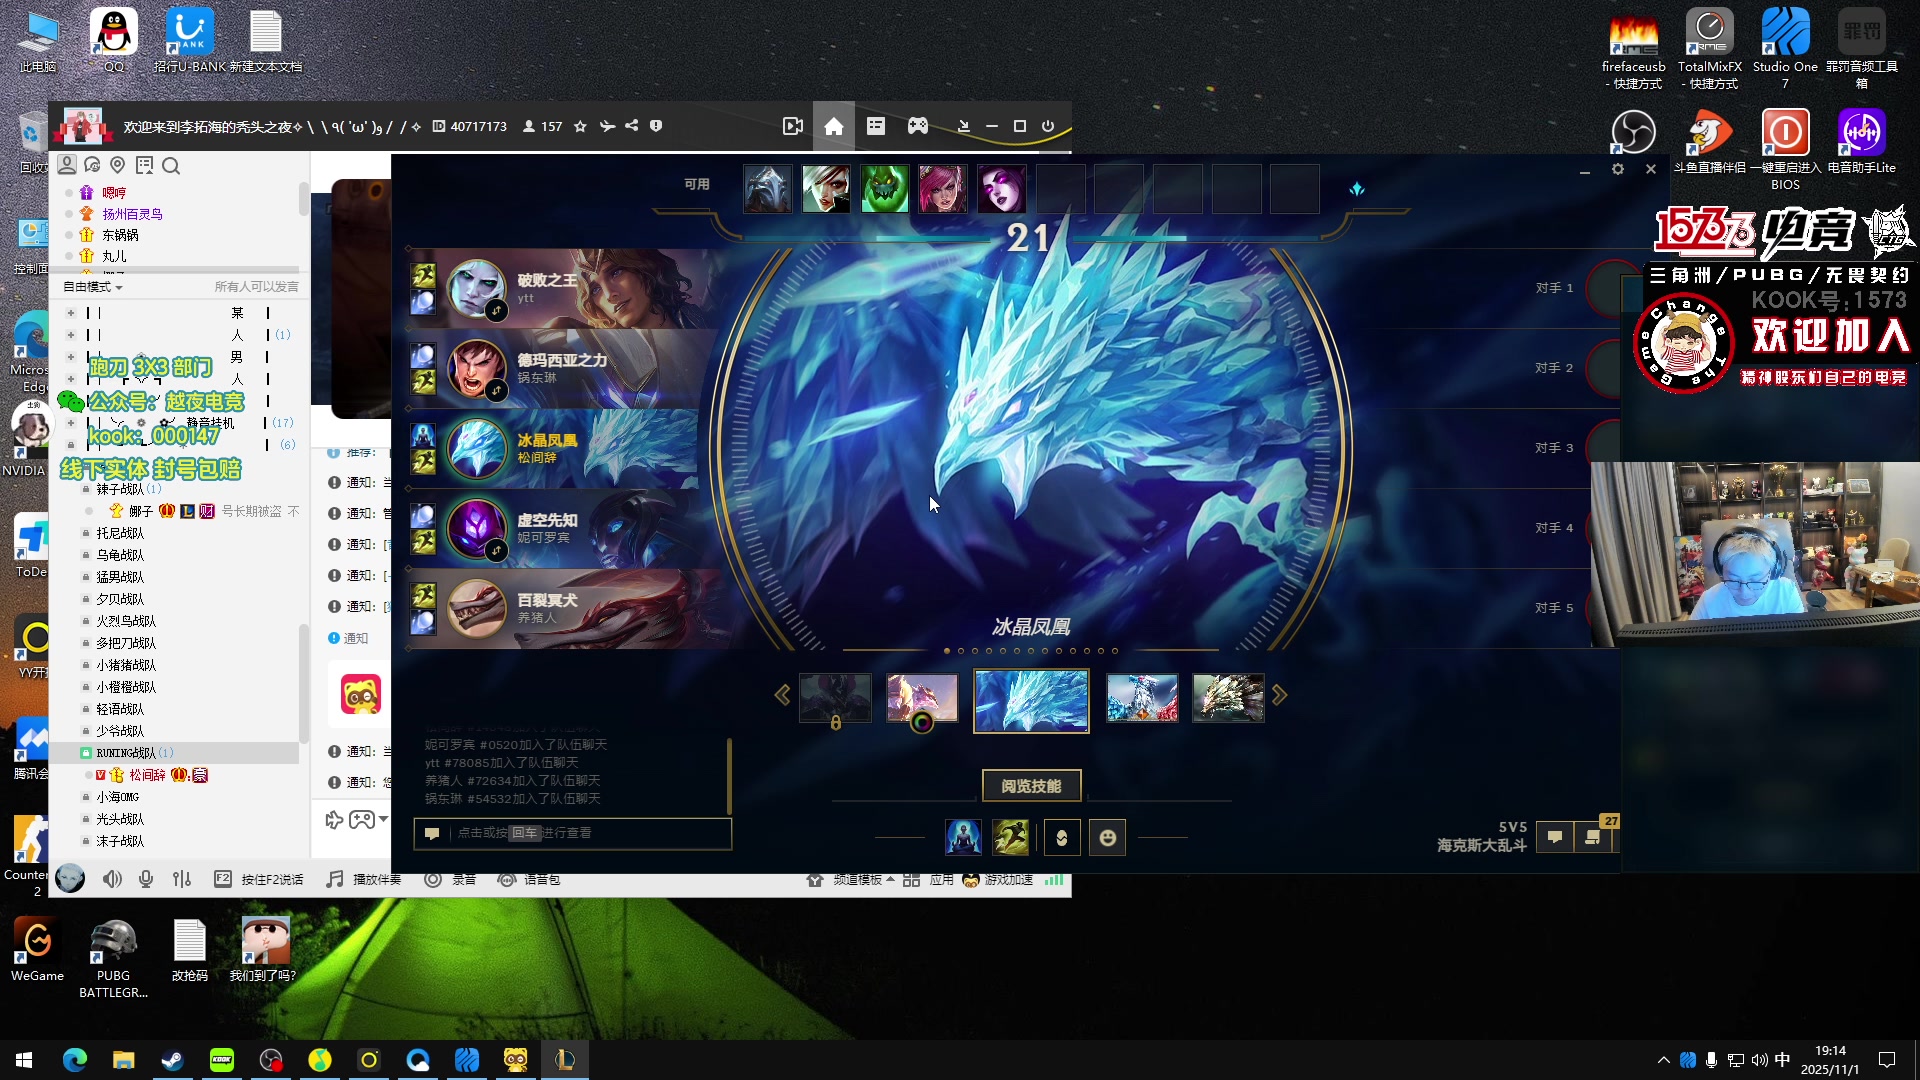The width and height of the screenshot is (1920, 1080).
Task: Click the paper plane icon in YY title bar
Action: click(x=607, y=126)
